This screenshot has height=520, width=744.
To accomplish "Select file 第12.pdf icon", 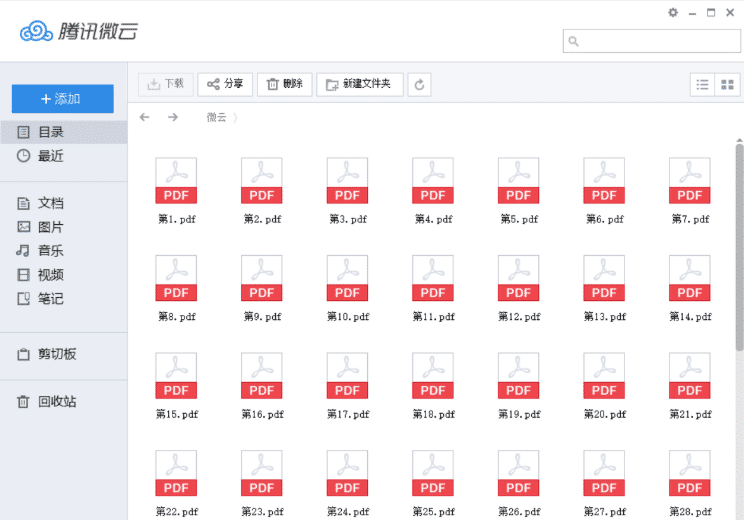I will click(519, 278).
